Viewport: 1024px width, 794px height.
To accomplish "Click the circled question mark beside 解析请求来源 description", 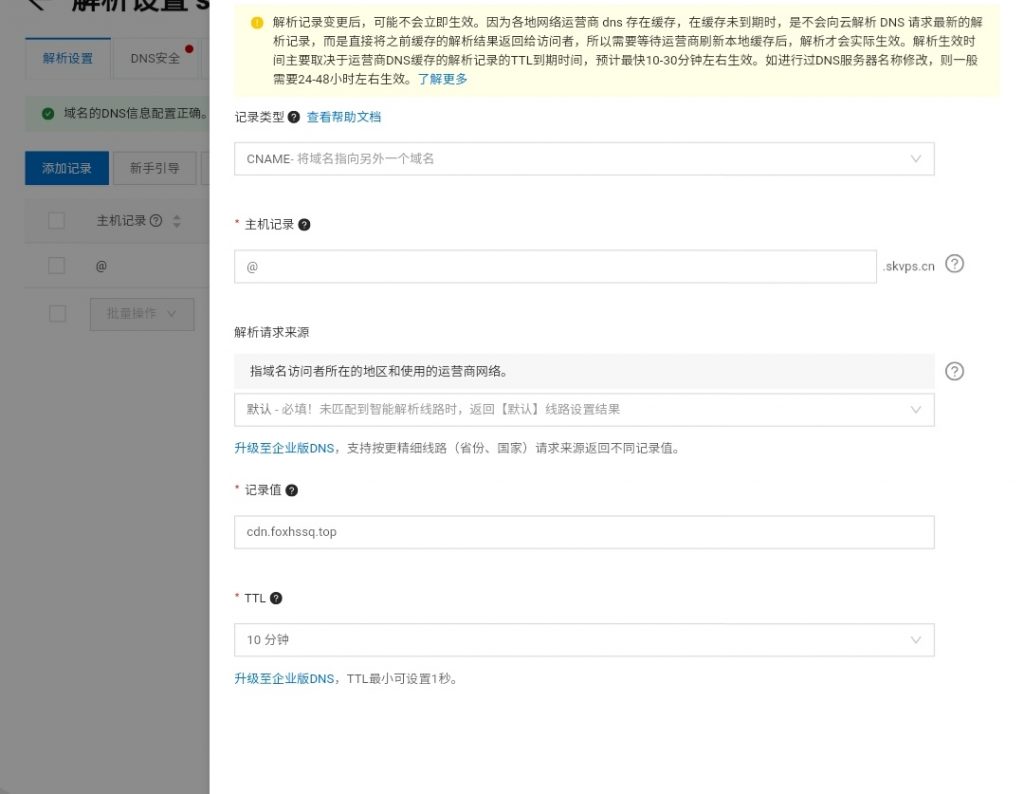I will (954, 371).
